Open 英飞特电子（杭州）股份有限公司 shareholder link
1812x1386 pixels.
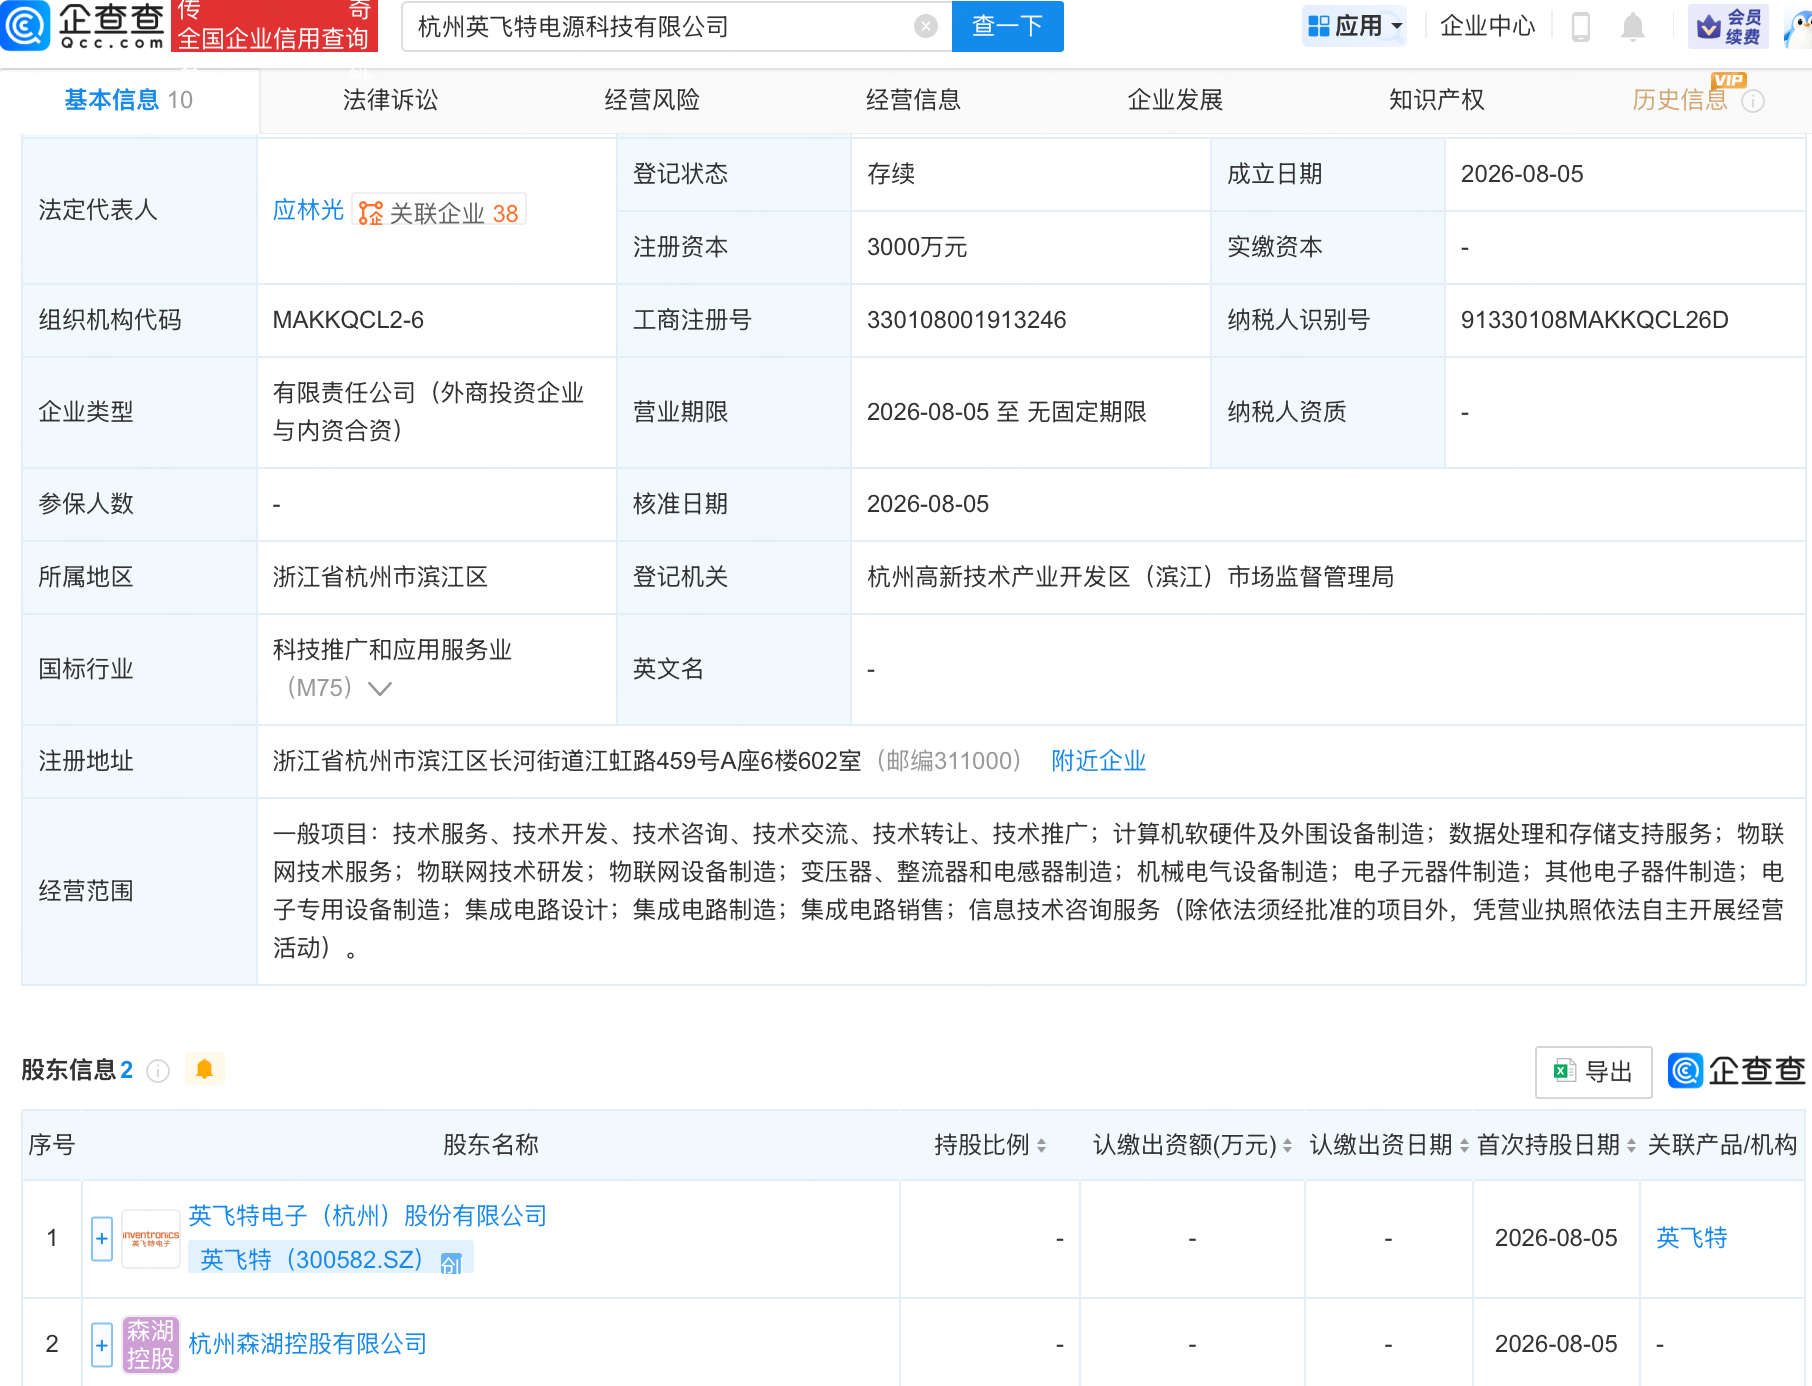pos(368,1216)
